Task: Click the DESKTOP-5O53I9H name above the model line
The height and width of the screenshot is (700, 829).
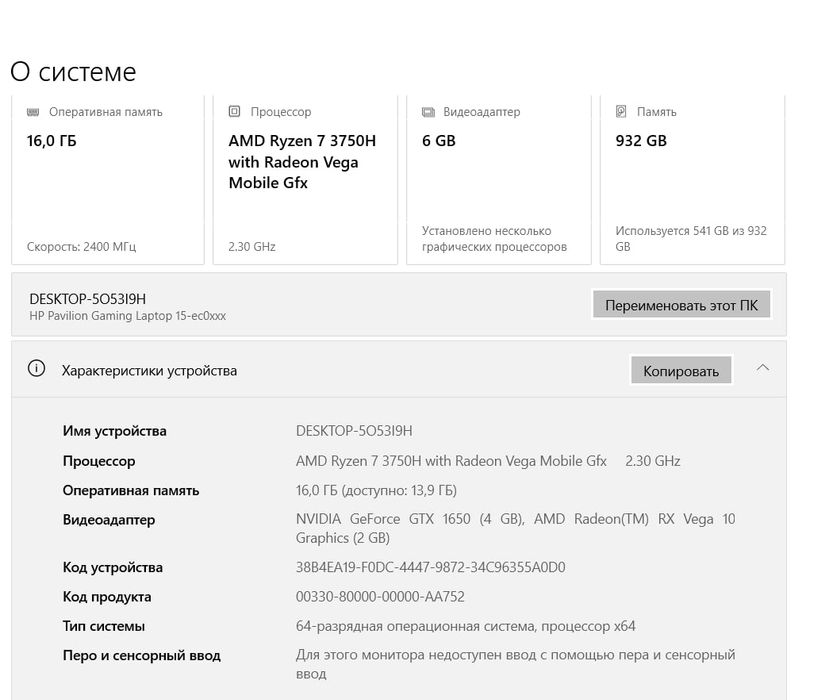Action: click(88, 299)
